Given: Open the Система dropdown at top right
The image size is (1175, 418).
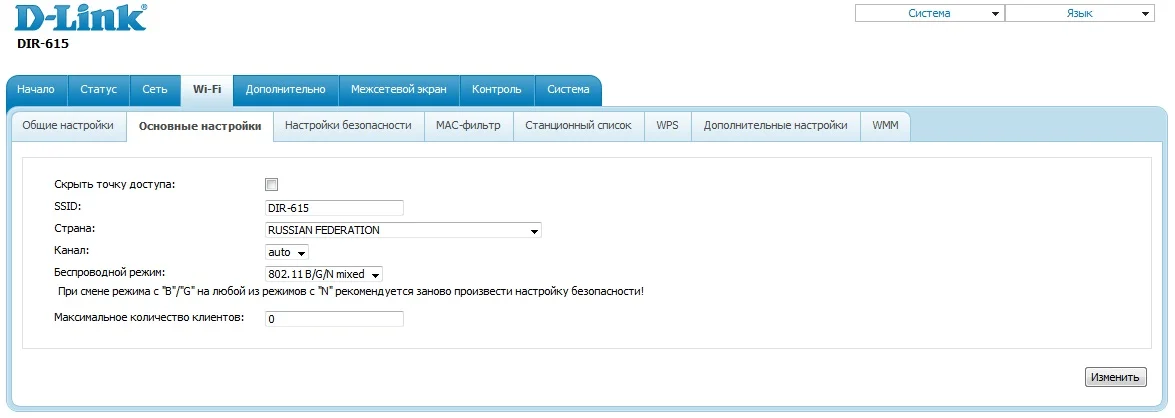Looking at the screenshot, I should tap(929, 13).
